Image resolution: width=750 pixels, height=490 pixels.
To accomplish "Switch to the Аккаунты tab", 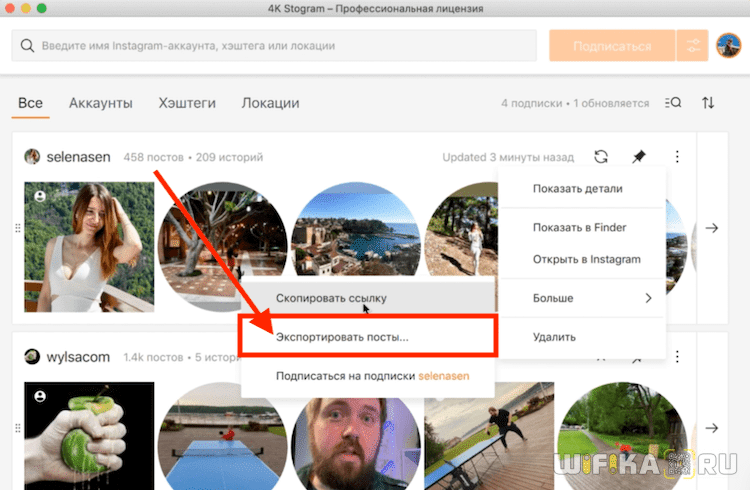I will [100, 103].
